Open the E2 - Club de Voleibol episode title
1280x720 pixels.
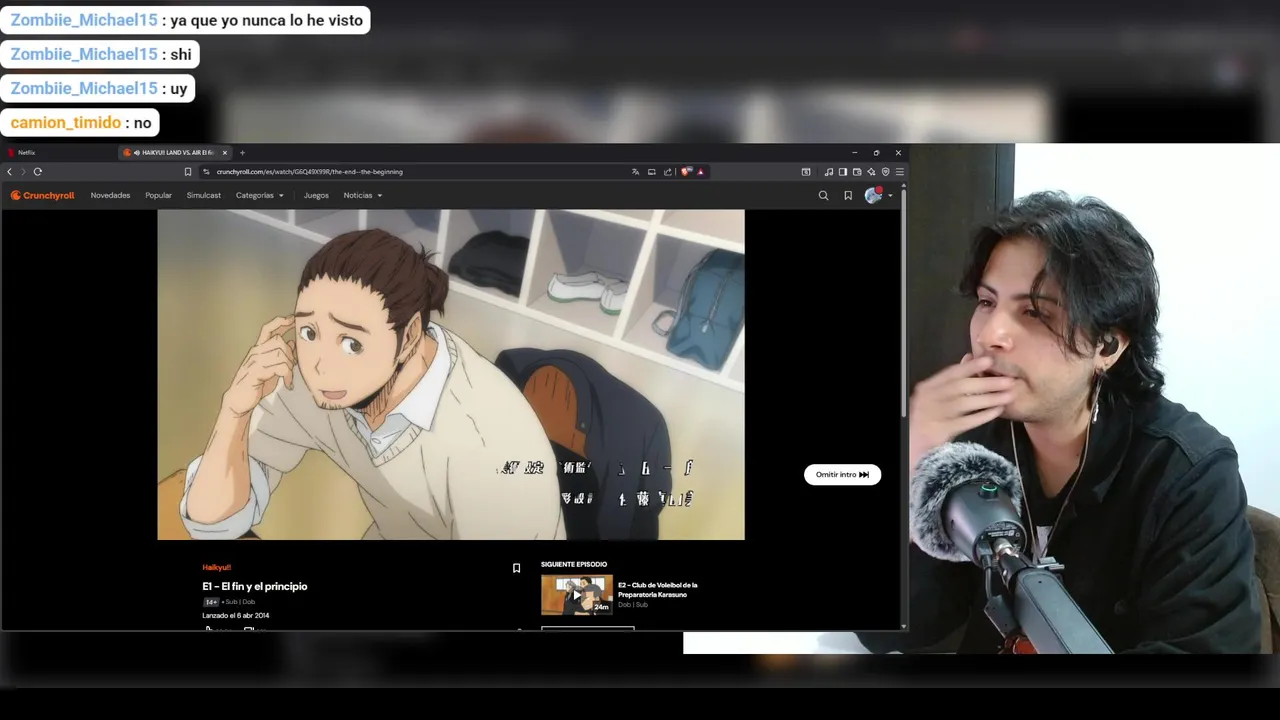coord(658,590)
